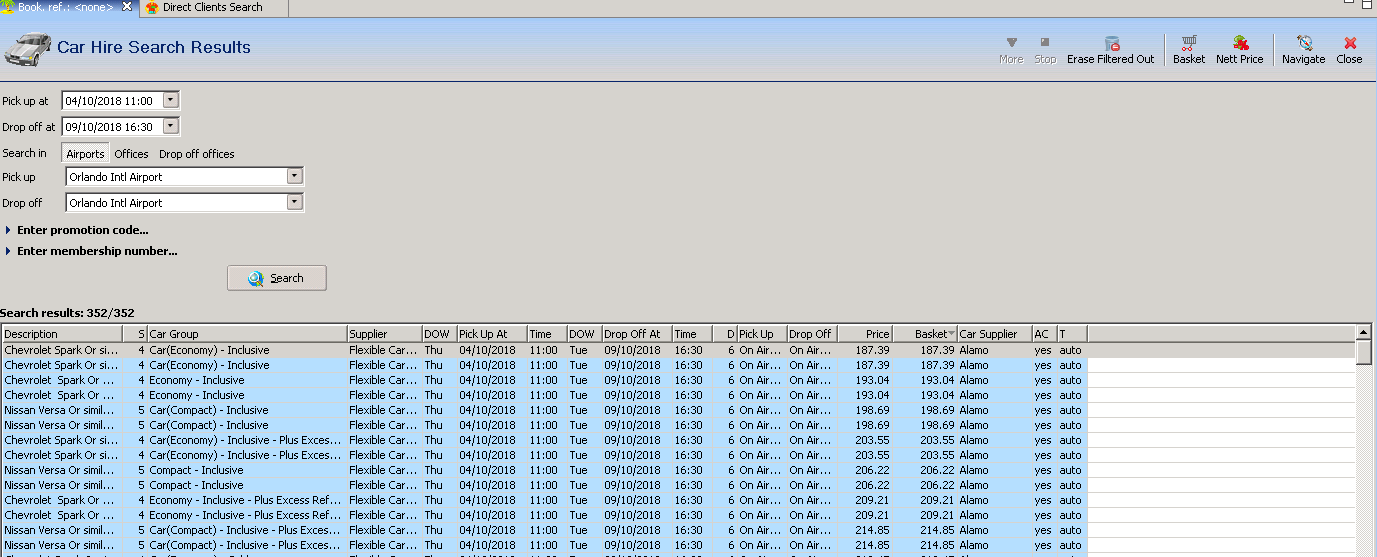Viewport: 1377px width, 557px height.
Task: Click the first Compact - Inclusive cell
Action: (x=247, y=470)
